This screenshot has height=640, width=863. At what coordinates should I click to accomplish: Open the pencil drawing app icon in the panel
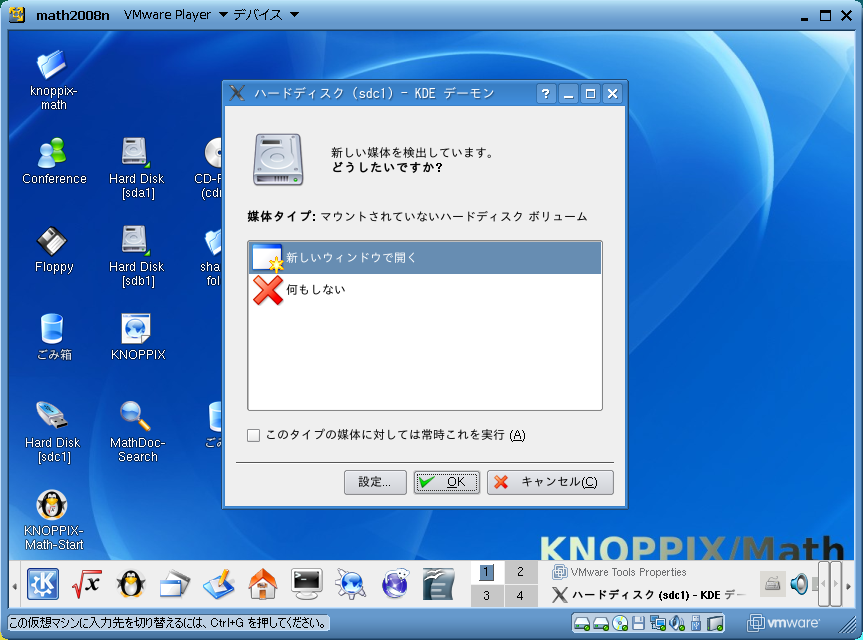click(219, 584)
